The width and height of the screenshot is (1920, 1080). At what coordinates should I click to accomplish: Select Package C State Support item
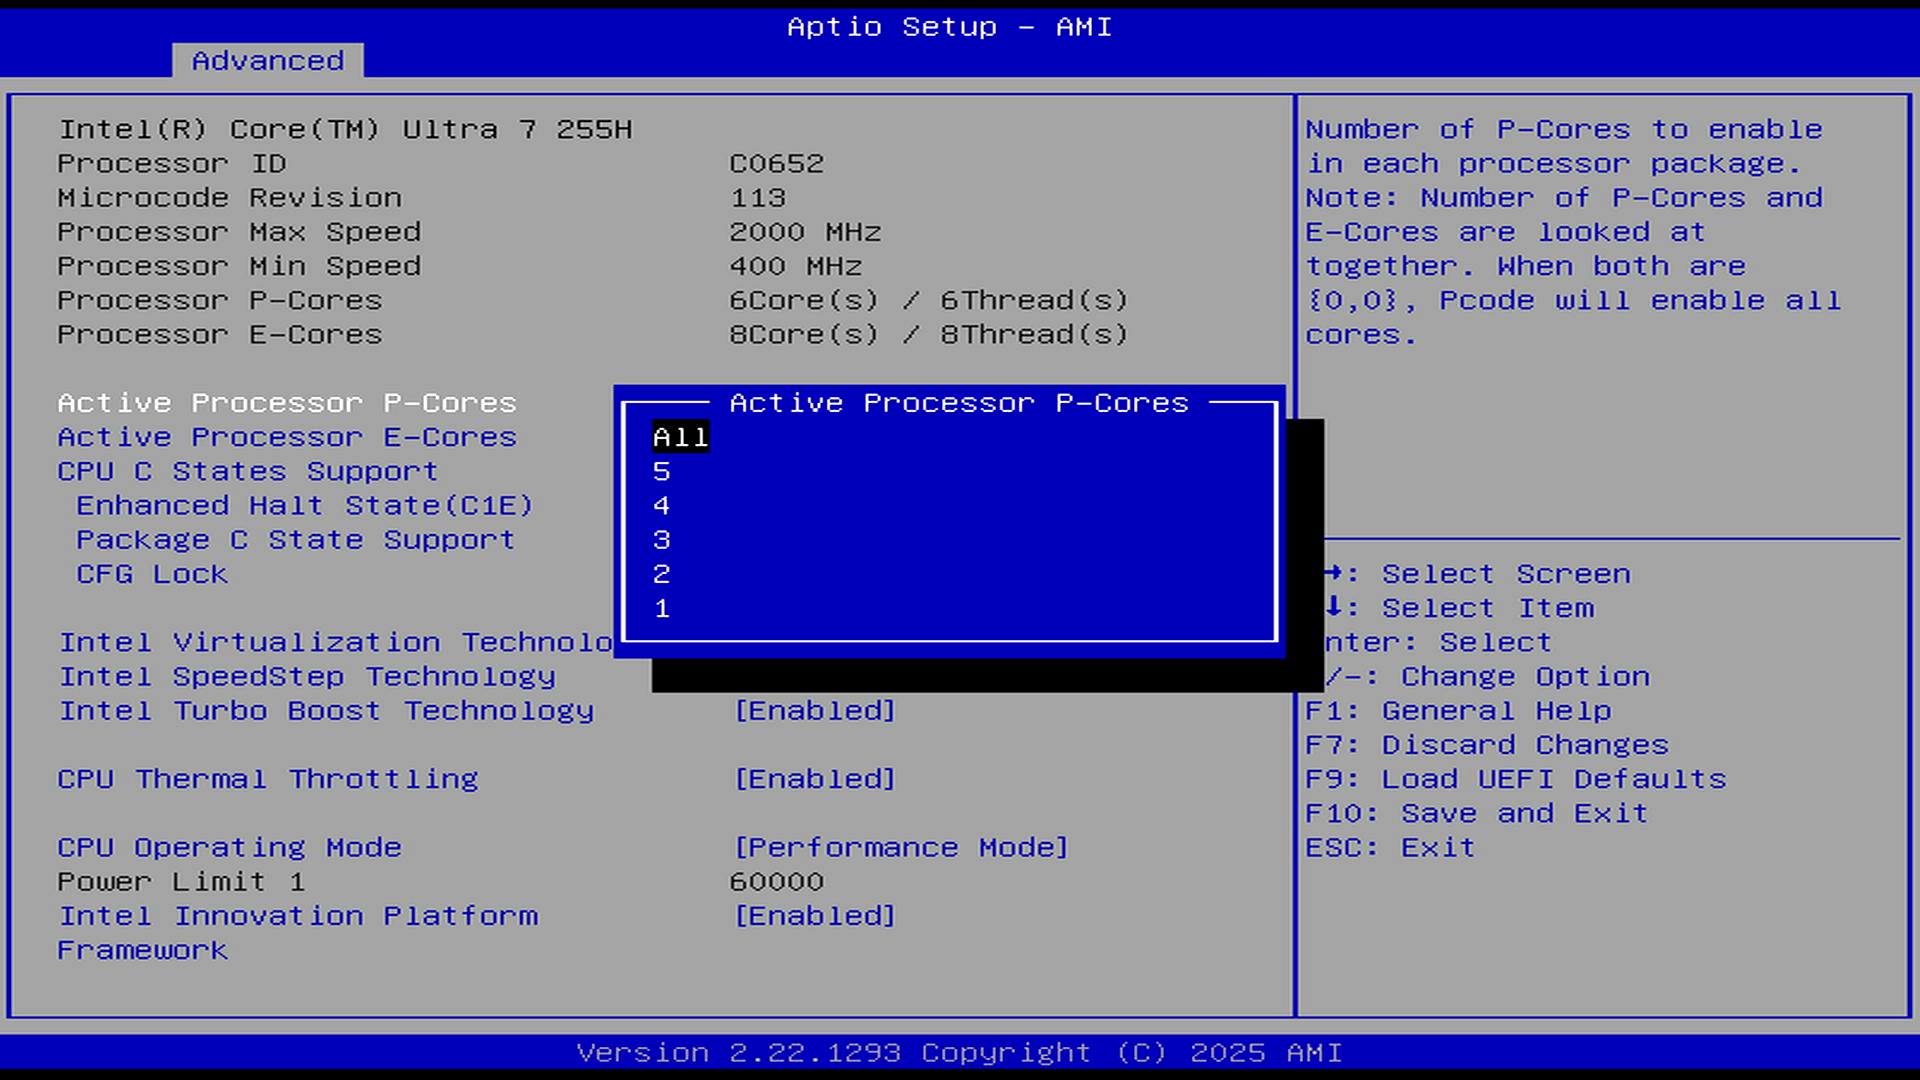tap(295, 540)
